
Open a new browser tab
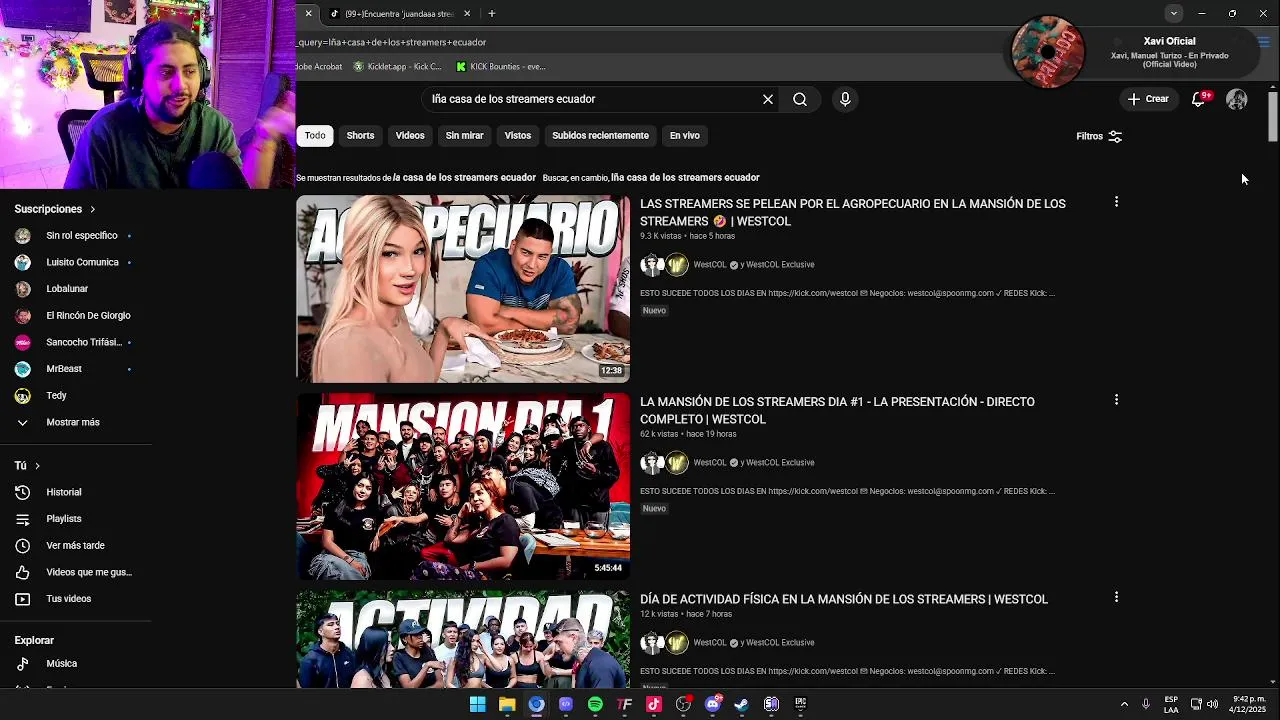point(492,14)
